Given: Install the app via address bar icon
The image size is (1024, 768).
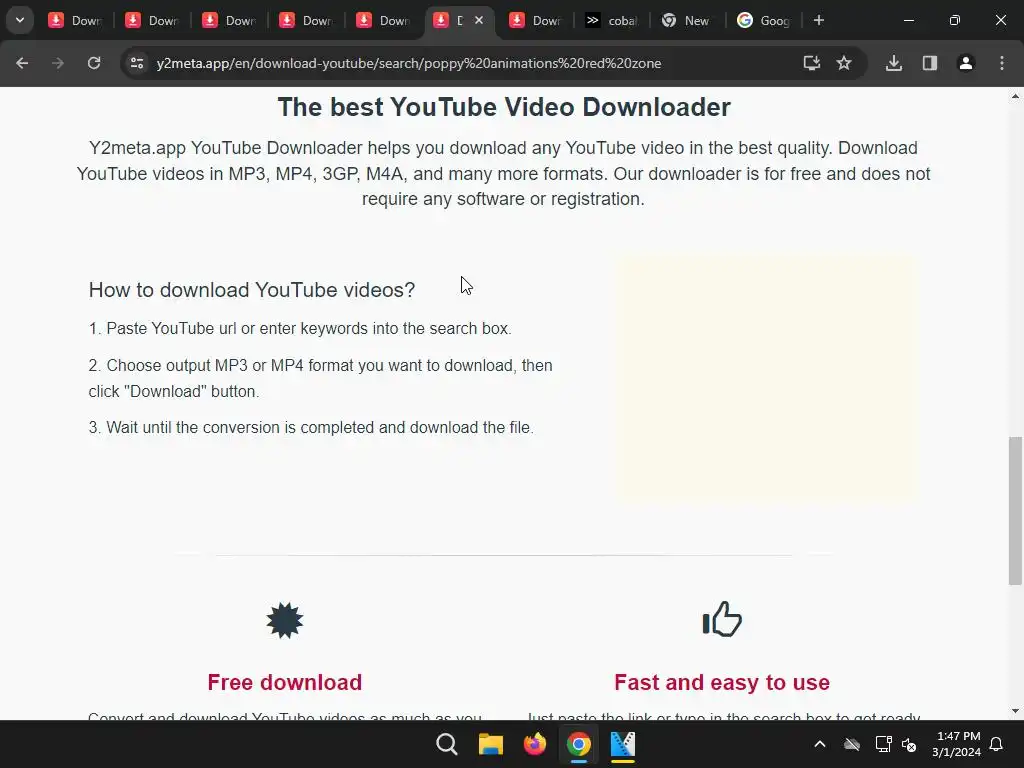Looking at the screenshot, I should tap(812, 63).
